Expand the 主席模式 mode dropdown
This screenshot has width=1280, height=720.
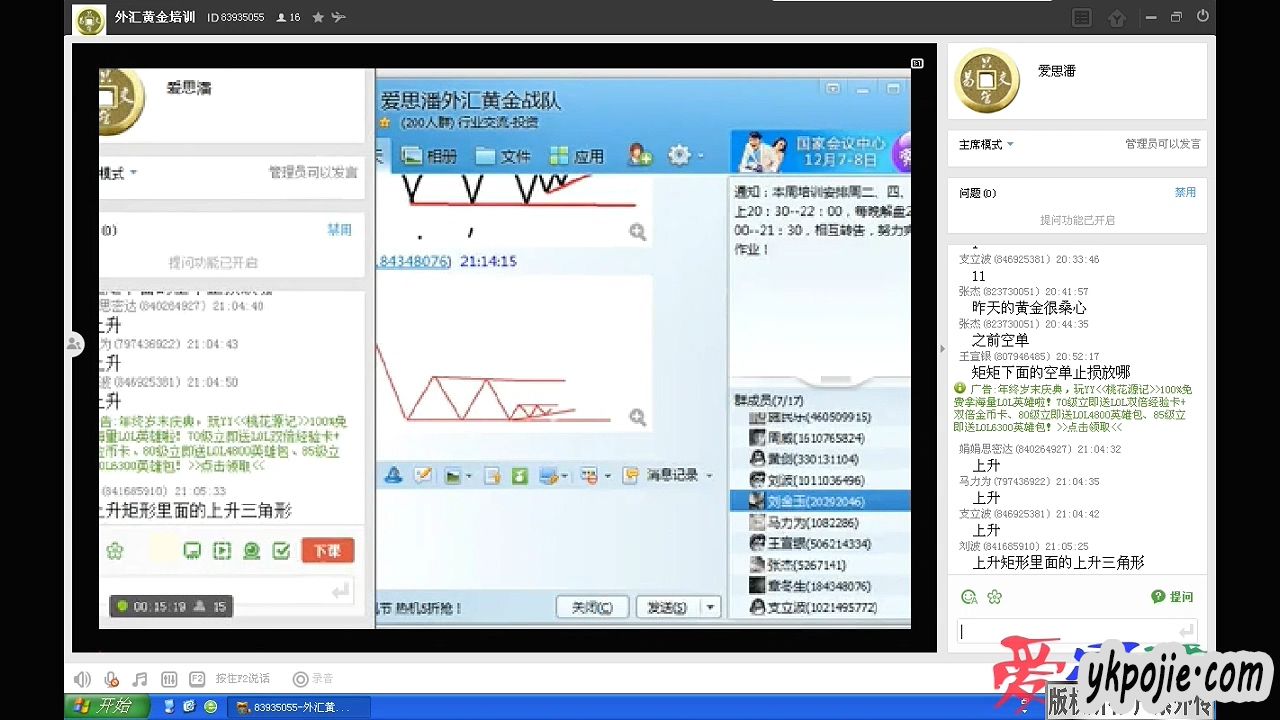coord(986,144)
